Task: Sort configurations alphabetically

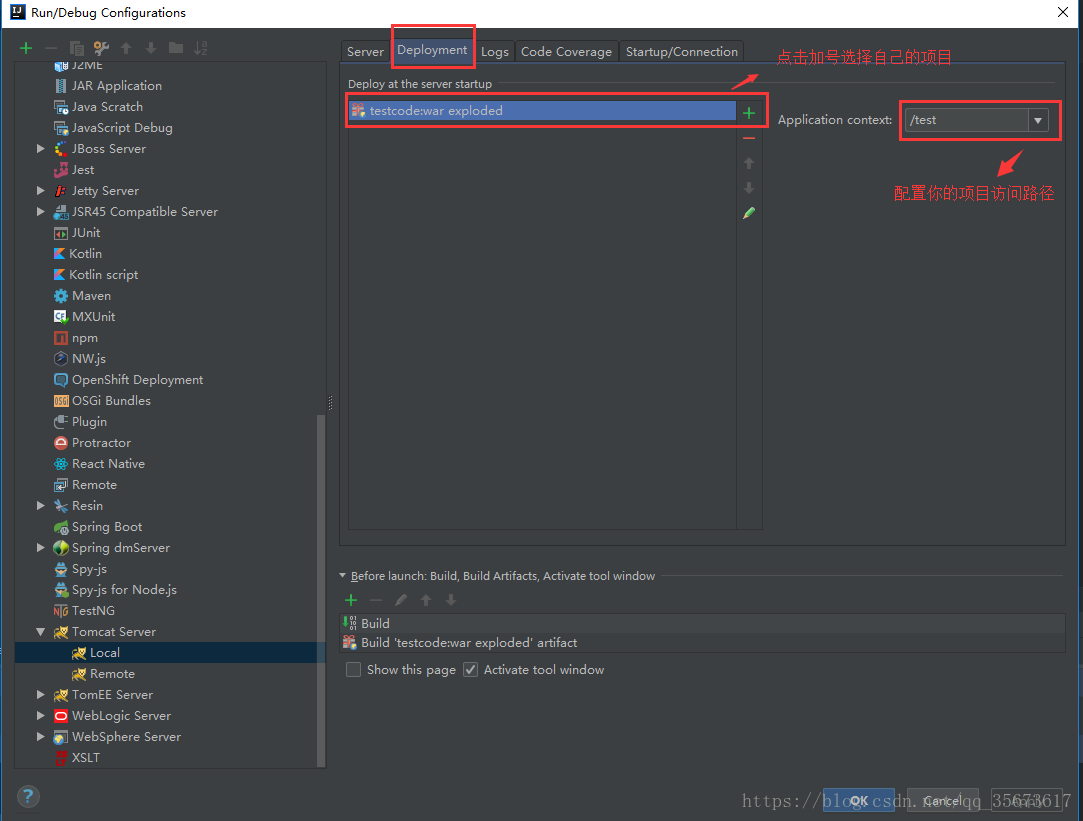Action: click(x=200, y=48)
